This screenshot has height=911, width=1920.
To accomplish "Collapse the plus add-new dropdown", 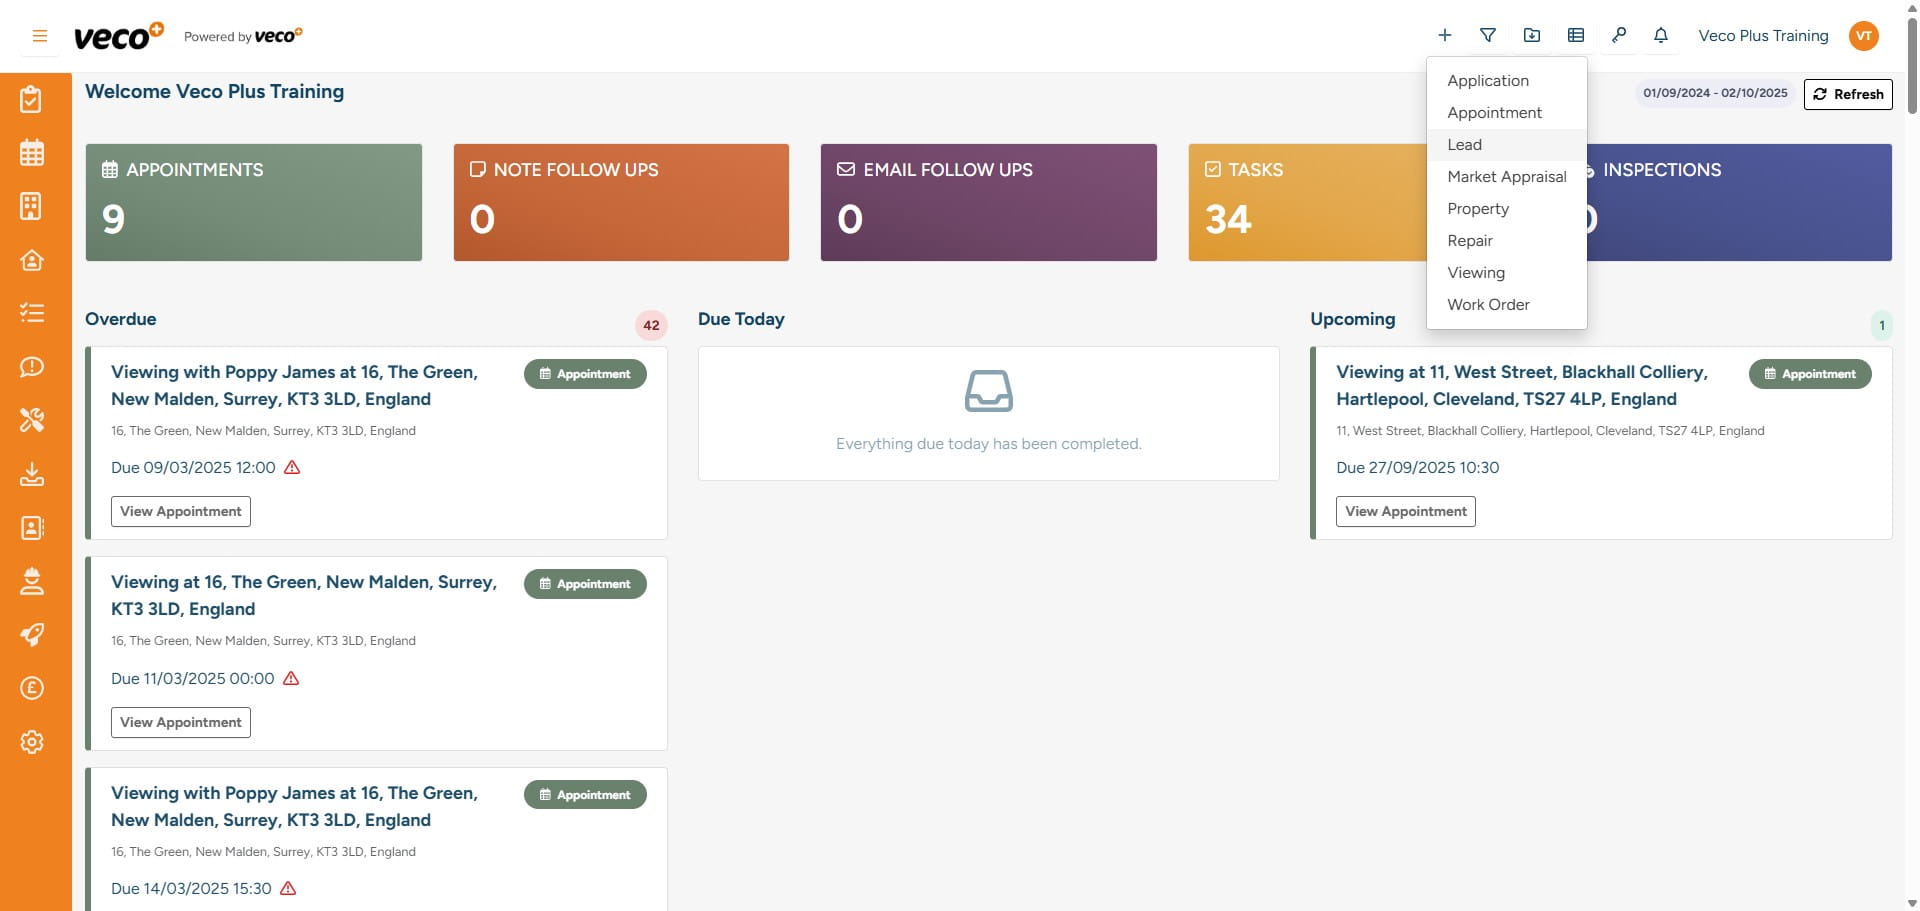I will point(1444,36).
